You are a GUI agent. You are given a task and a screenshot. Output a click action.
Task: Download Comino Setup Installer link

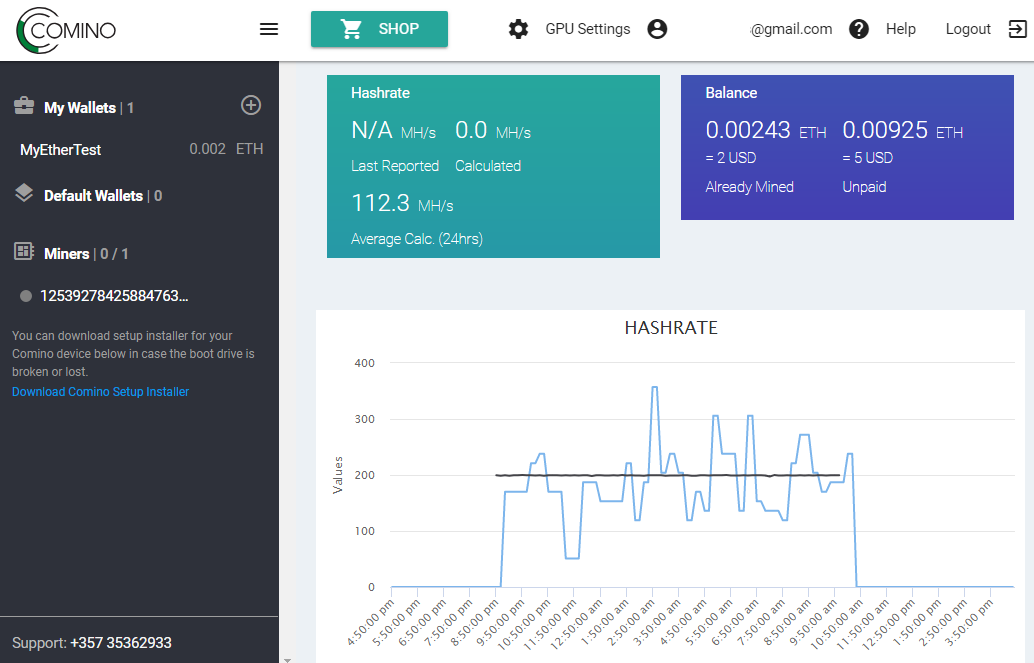point(100,392)
